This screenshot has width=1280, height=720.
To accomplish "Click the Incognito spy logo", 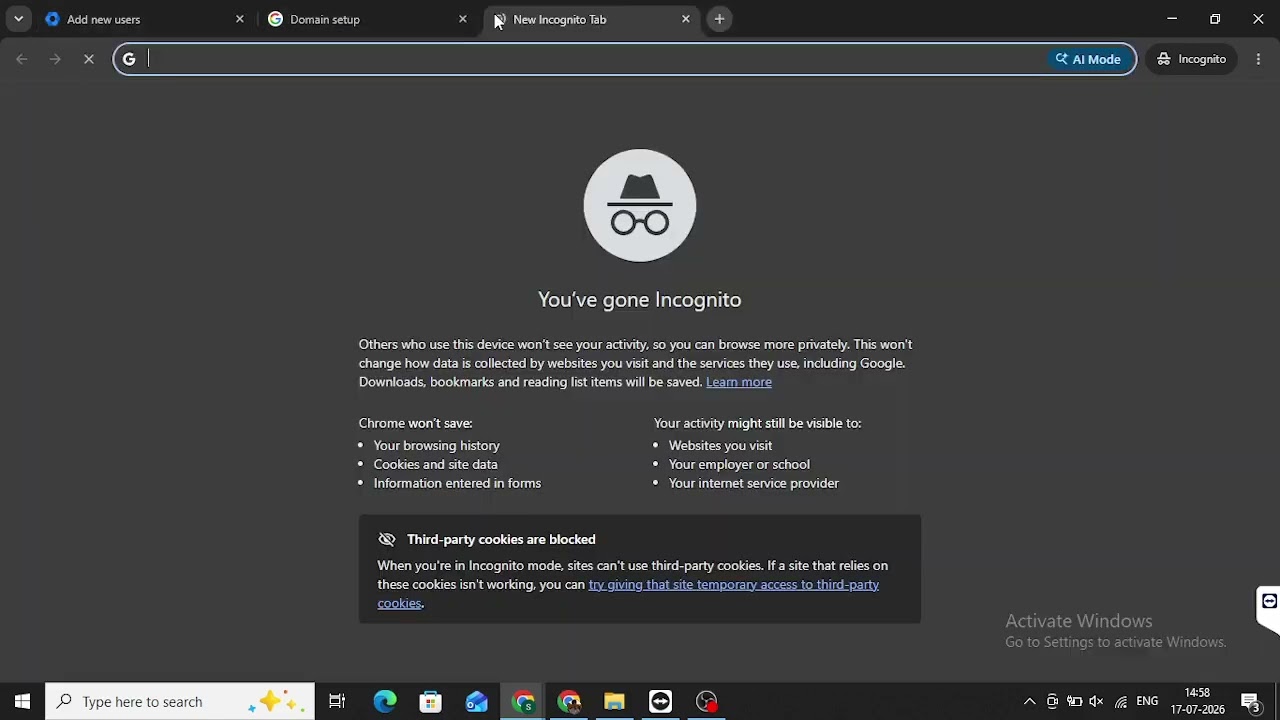I will point(640,205).
